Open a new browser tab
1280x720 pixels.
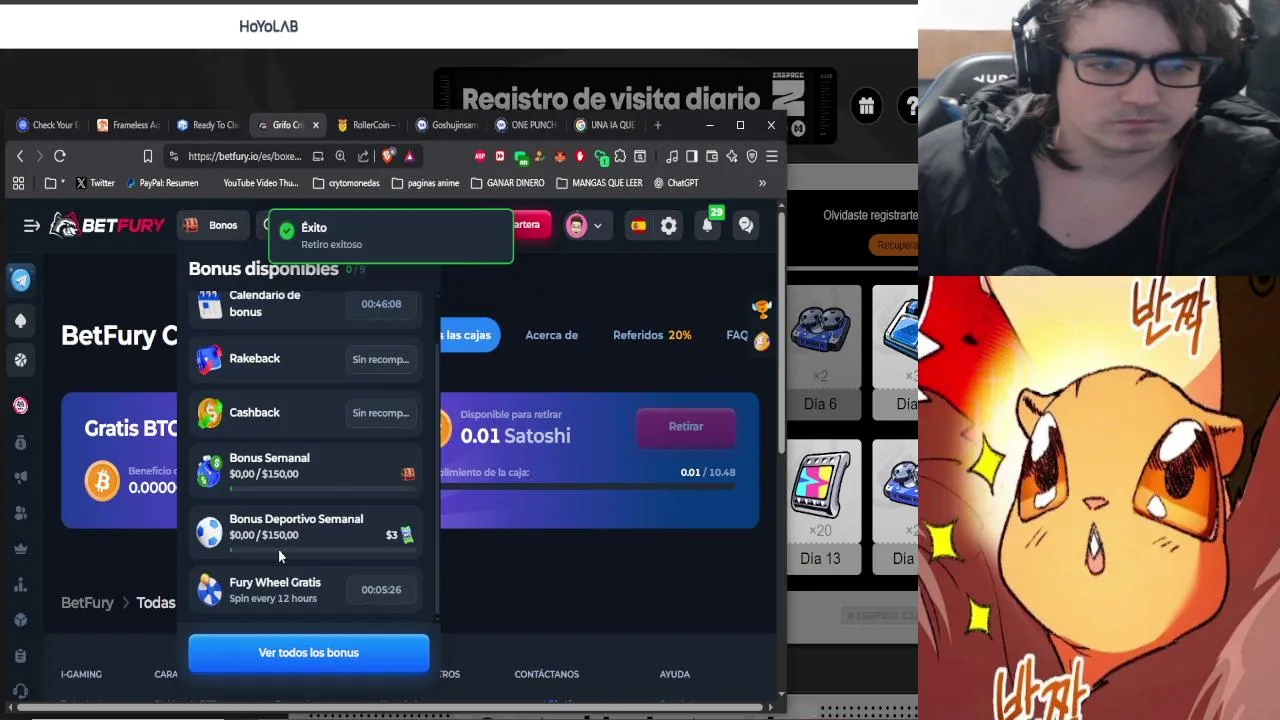pyautogui.click(x=657, y=125)
